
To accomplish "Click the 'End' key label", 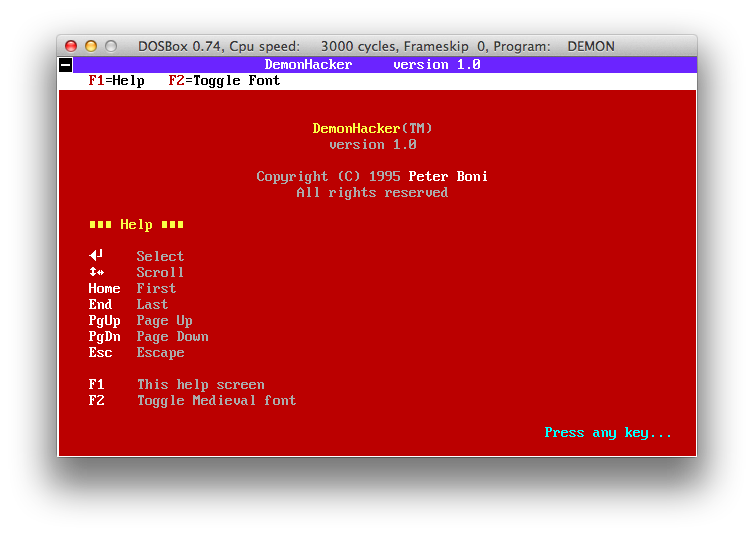I will (101, 304).
